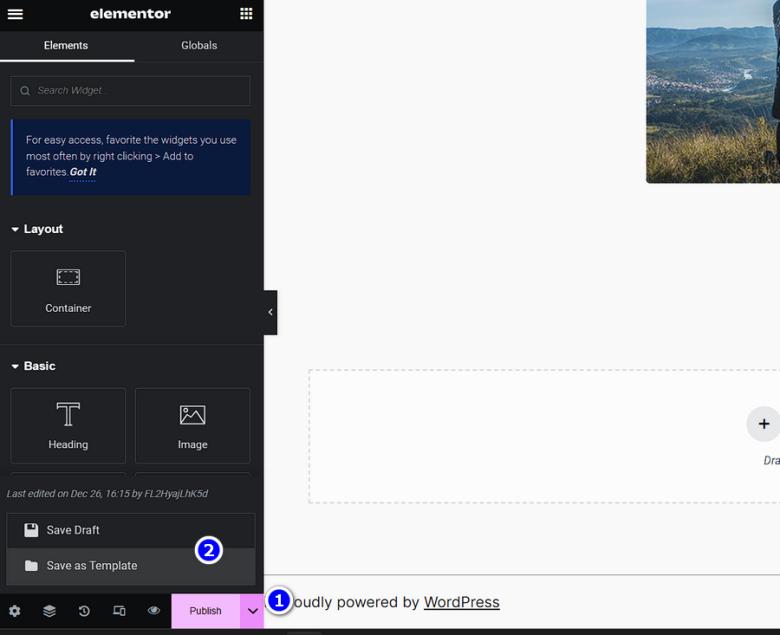Image resolution: width=780 pixels, height=635 pixels.
Task: Select the Container layout widget
Action: pos(68,288)
